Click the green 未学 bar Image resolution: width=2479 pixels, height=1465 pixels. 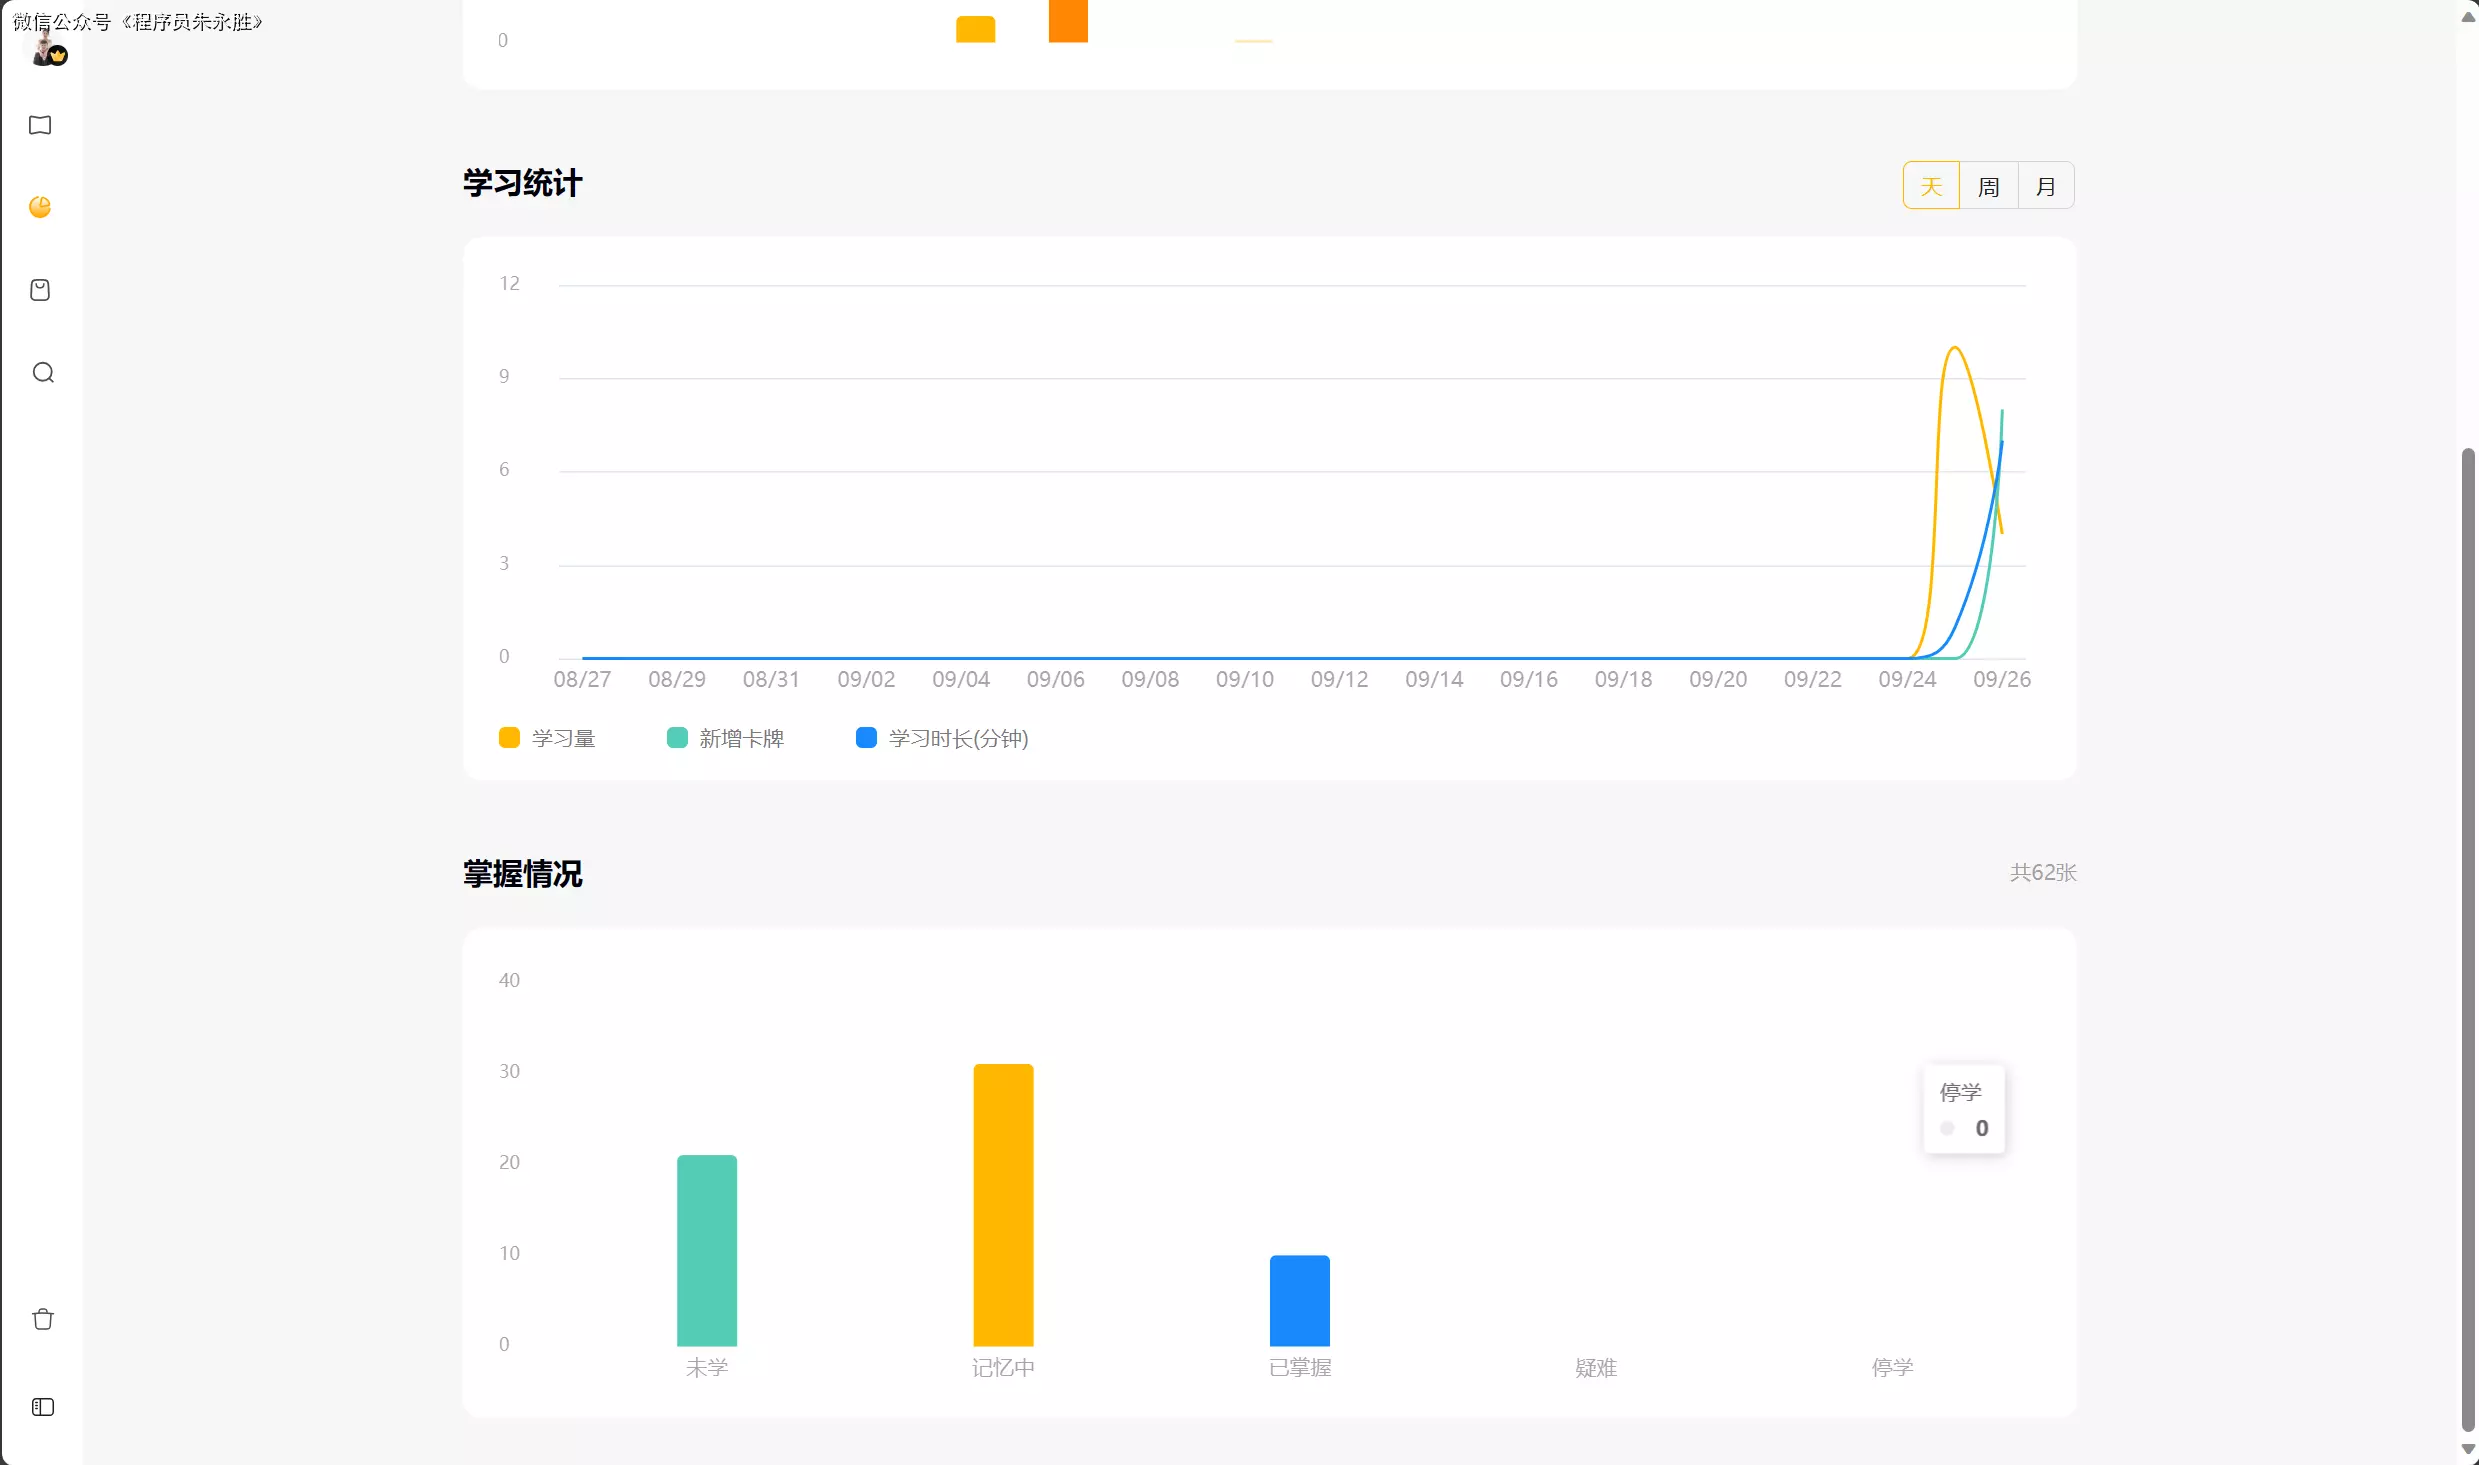tap(706, 1250)
